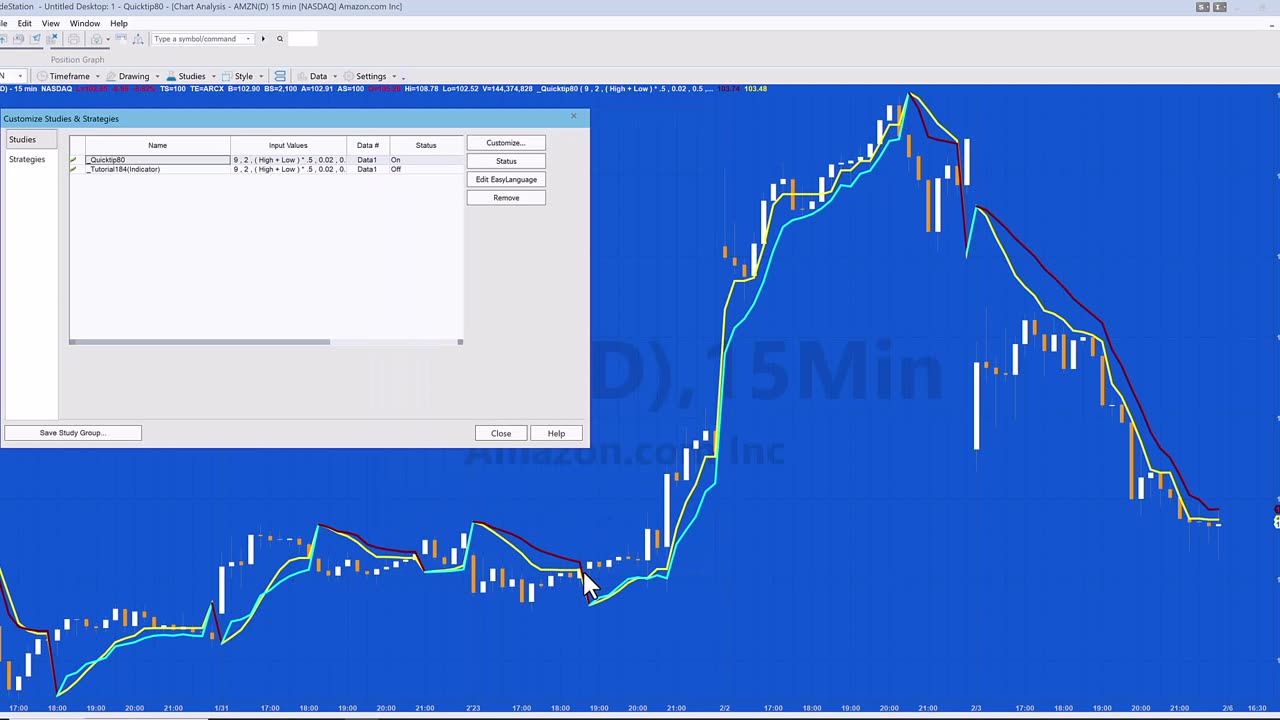Click the Studies flask icon
The height and width of the screenshot is (720, 1280).
(171, 76)
